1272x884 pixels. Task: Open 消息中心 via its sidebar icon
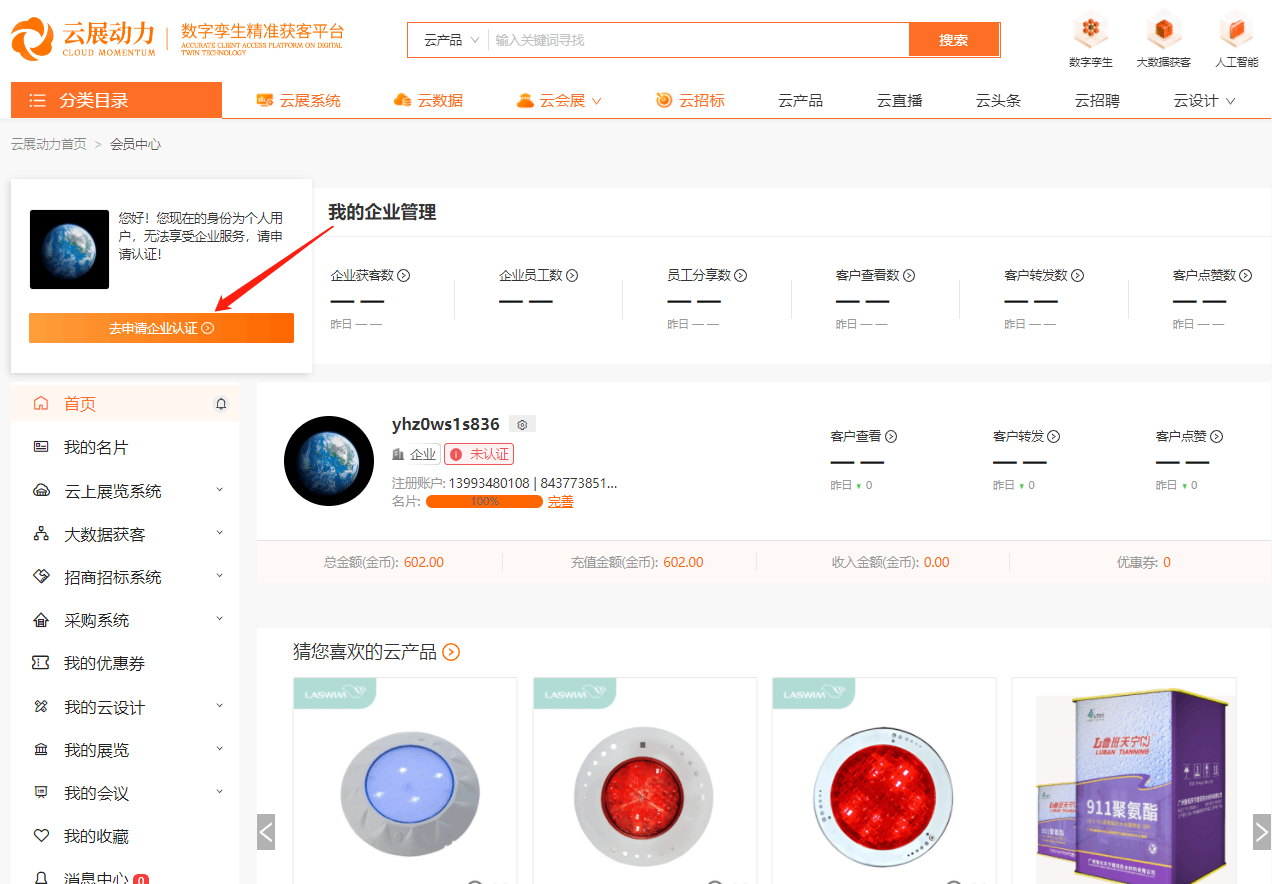[x=41, y=878]
